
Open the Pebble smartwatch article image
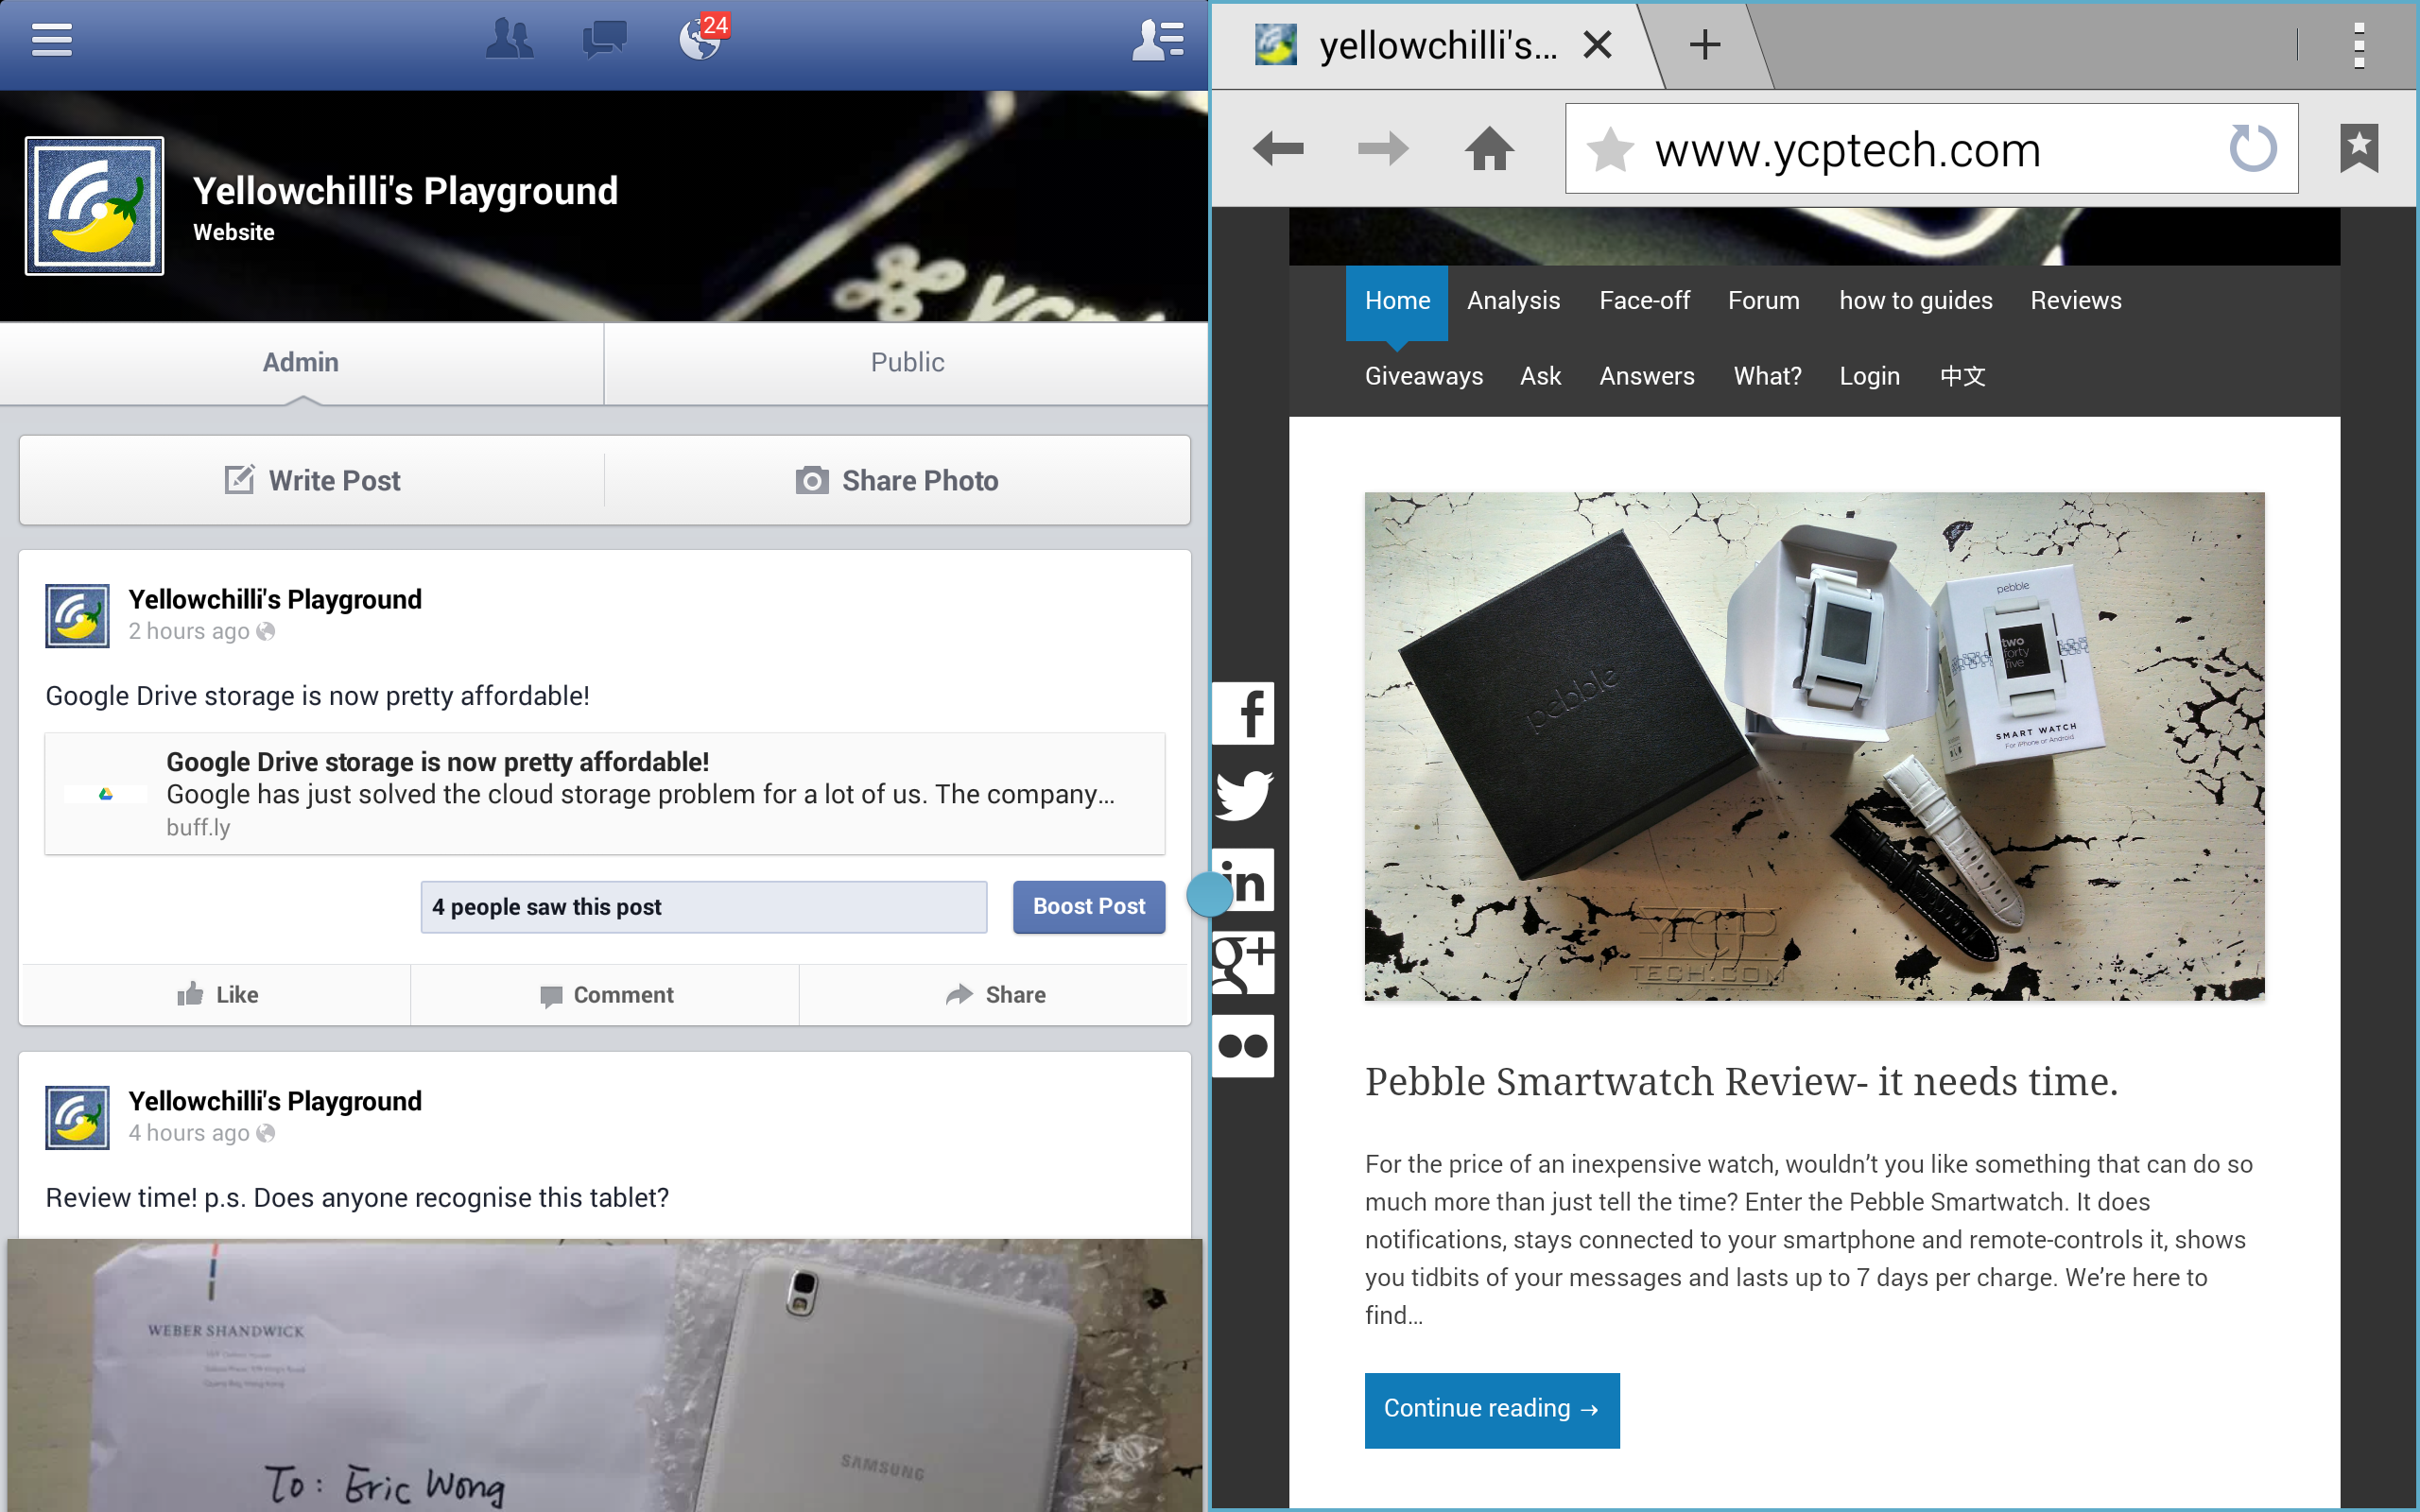tap(1814, 746)
